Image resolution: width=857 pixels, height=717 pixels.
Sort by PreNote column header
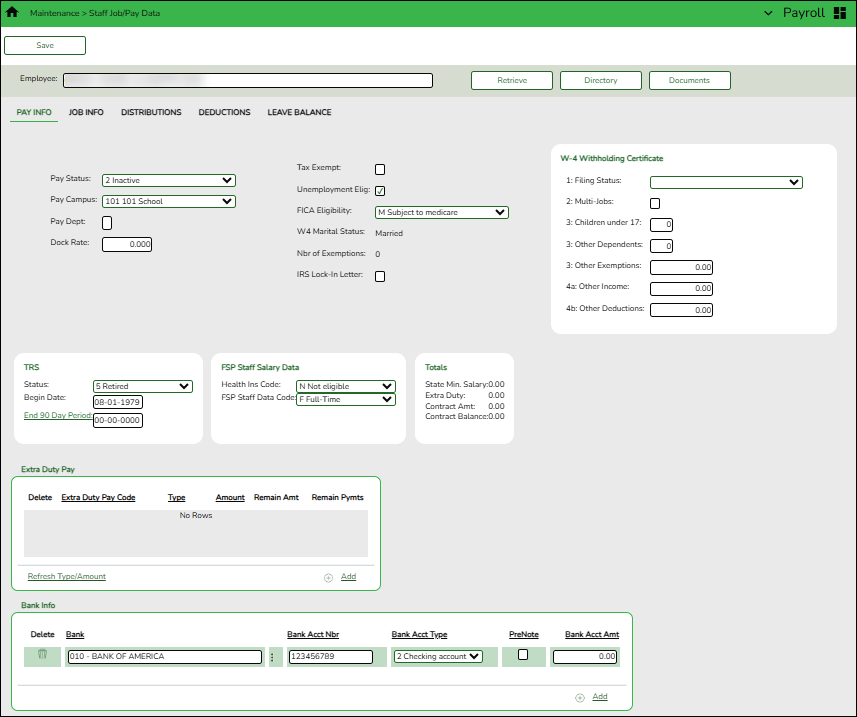tap(524, 634)
